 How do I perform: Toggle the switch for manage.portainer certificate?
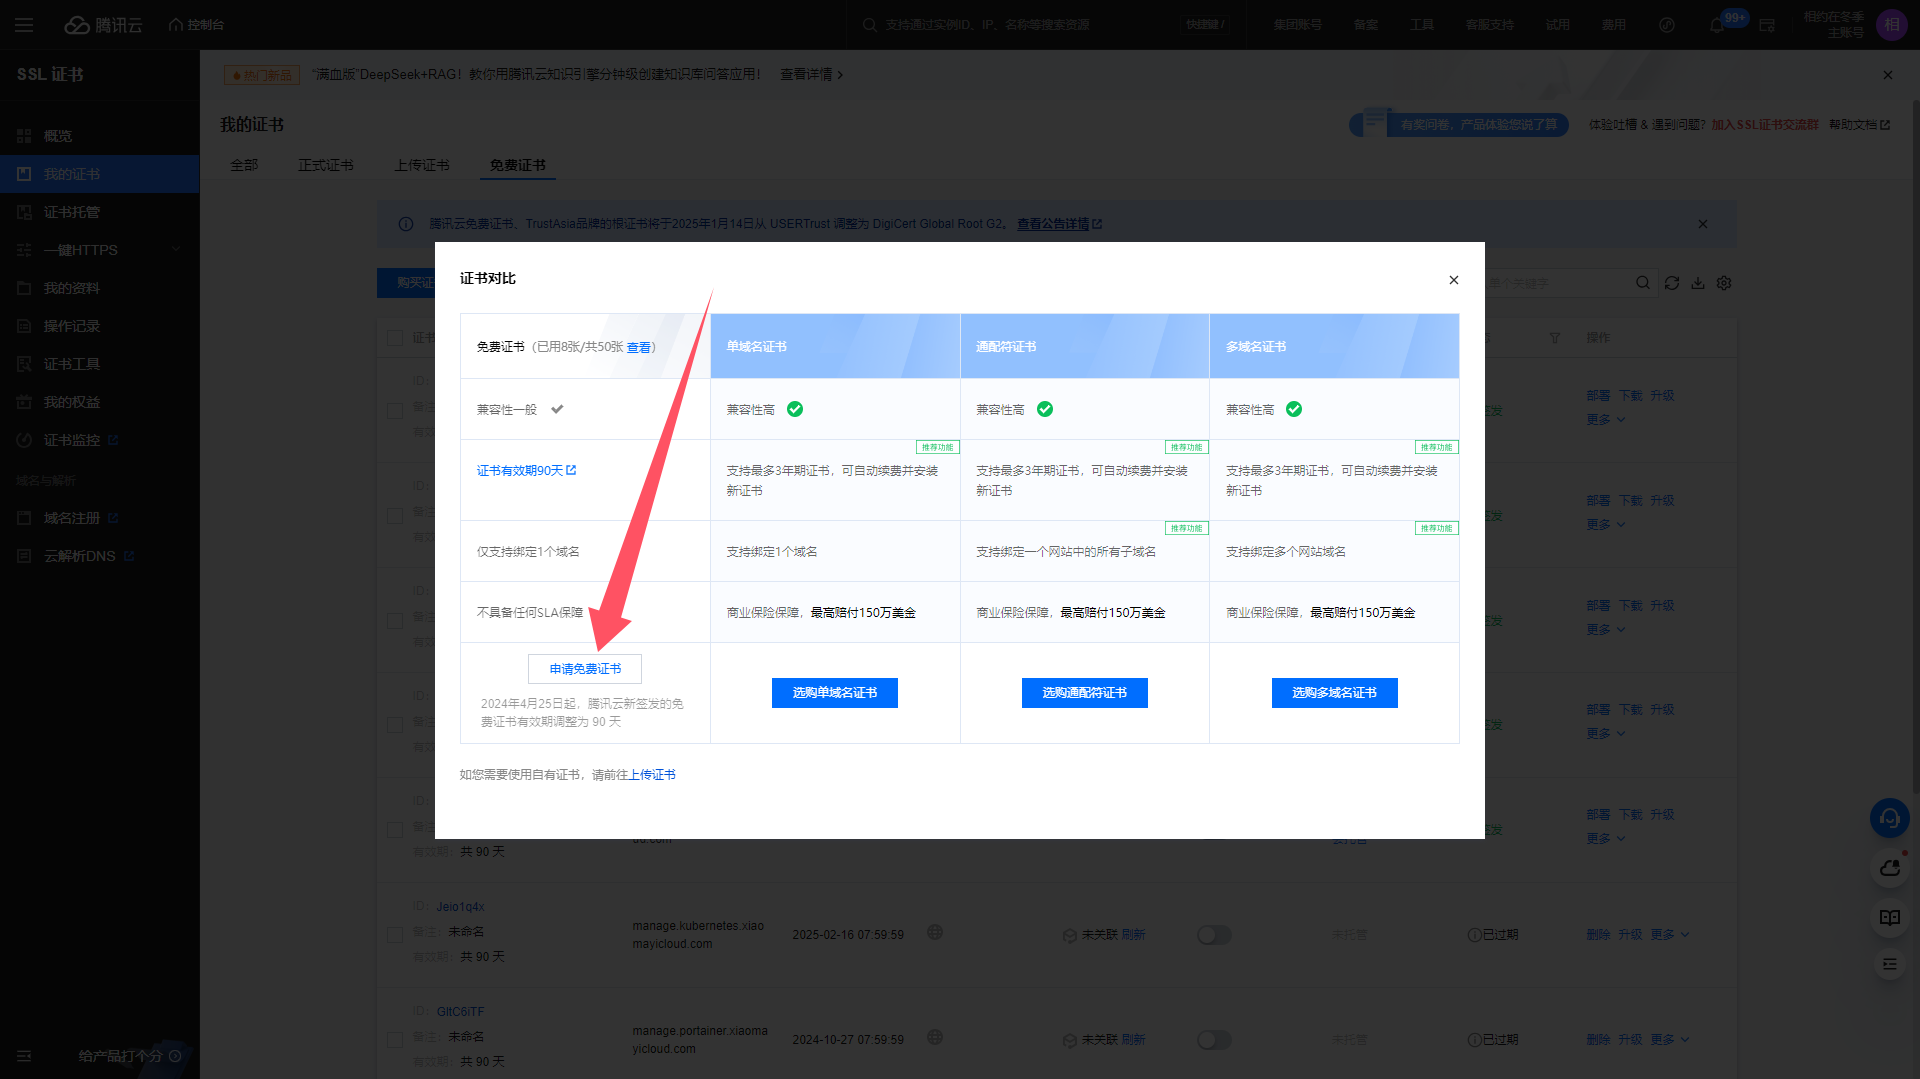[x=1214, y=1040]
